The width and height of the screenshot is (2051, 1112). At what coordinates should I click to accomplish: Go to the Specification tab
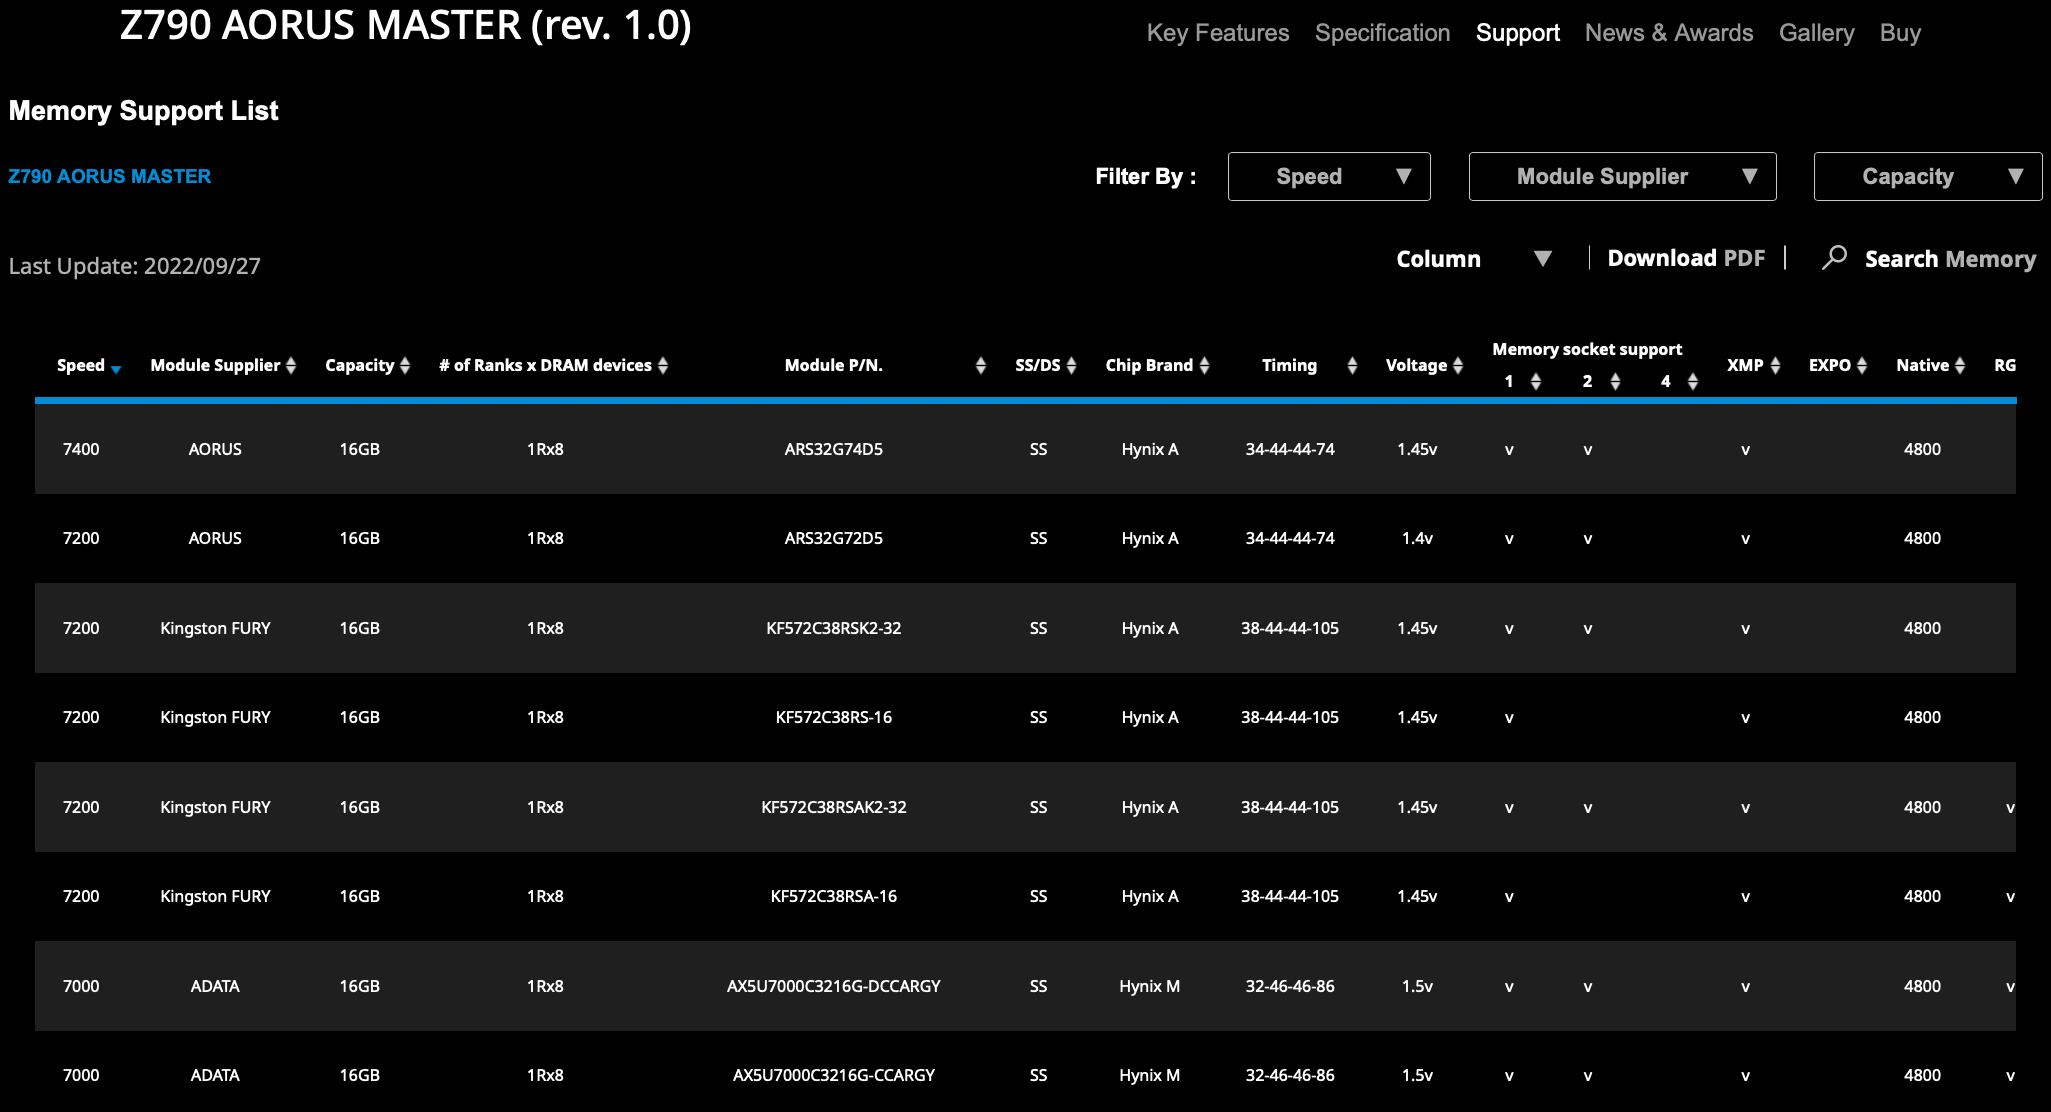(x=1382, y=33)
